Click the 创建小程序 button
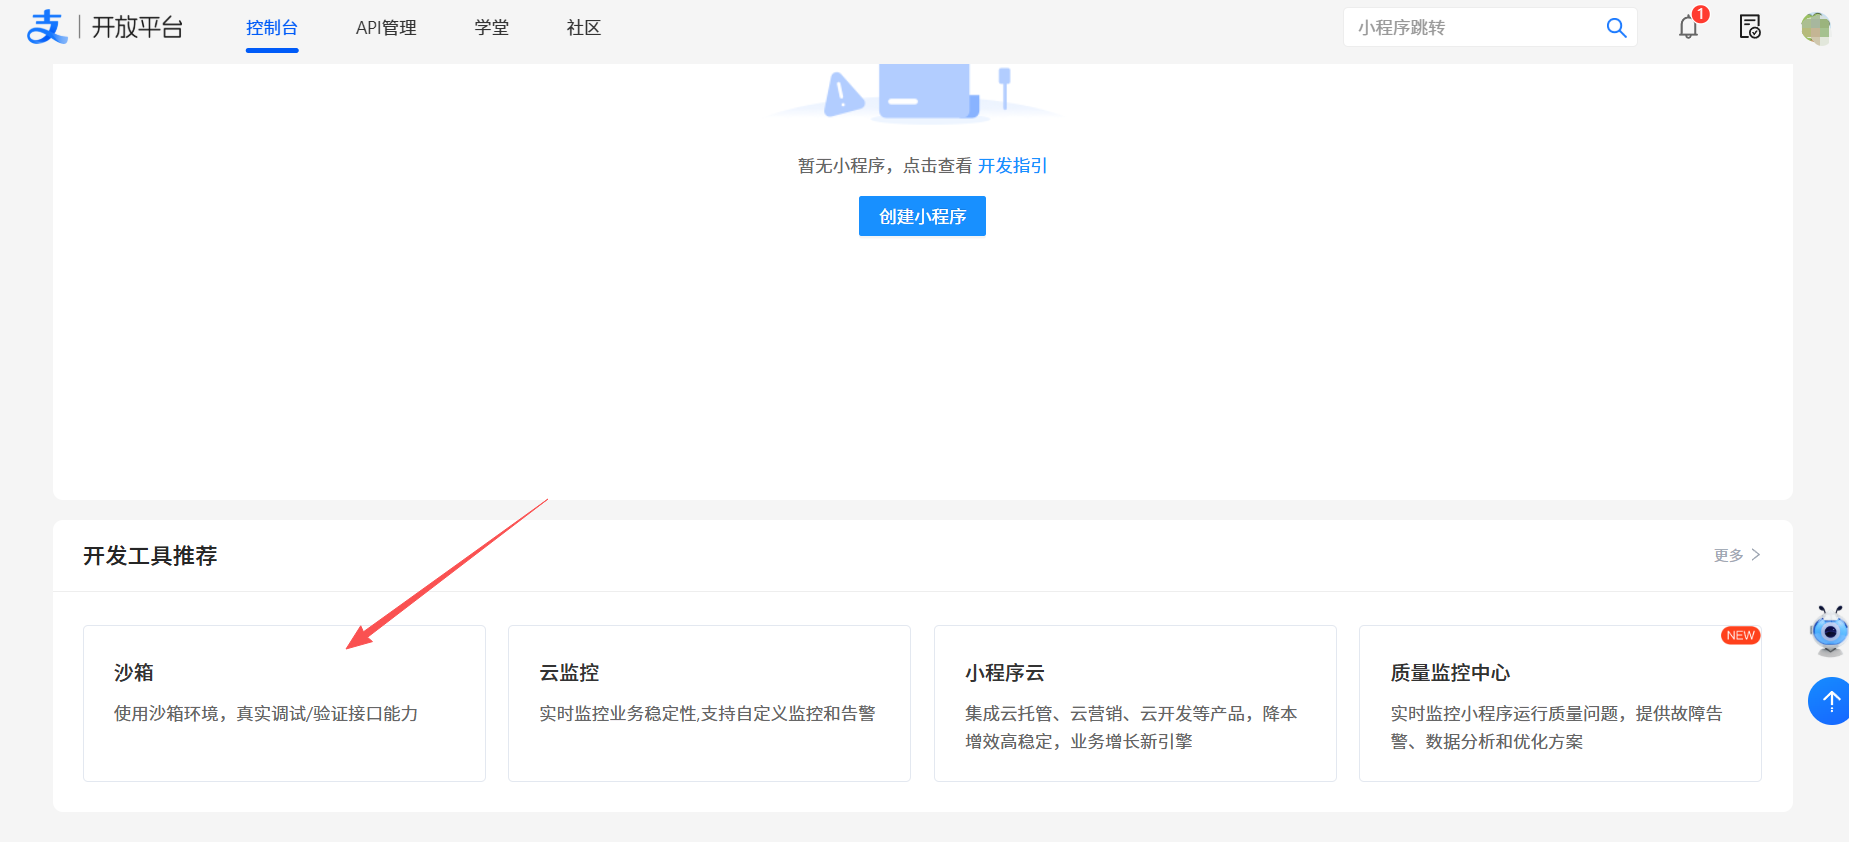1849x842 pixels. coord(922,216)
